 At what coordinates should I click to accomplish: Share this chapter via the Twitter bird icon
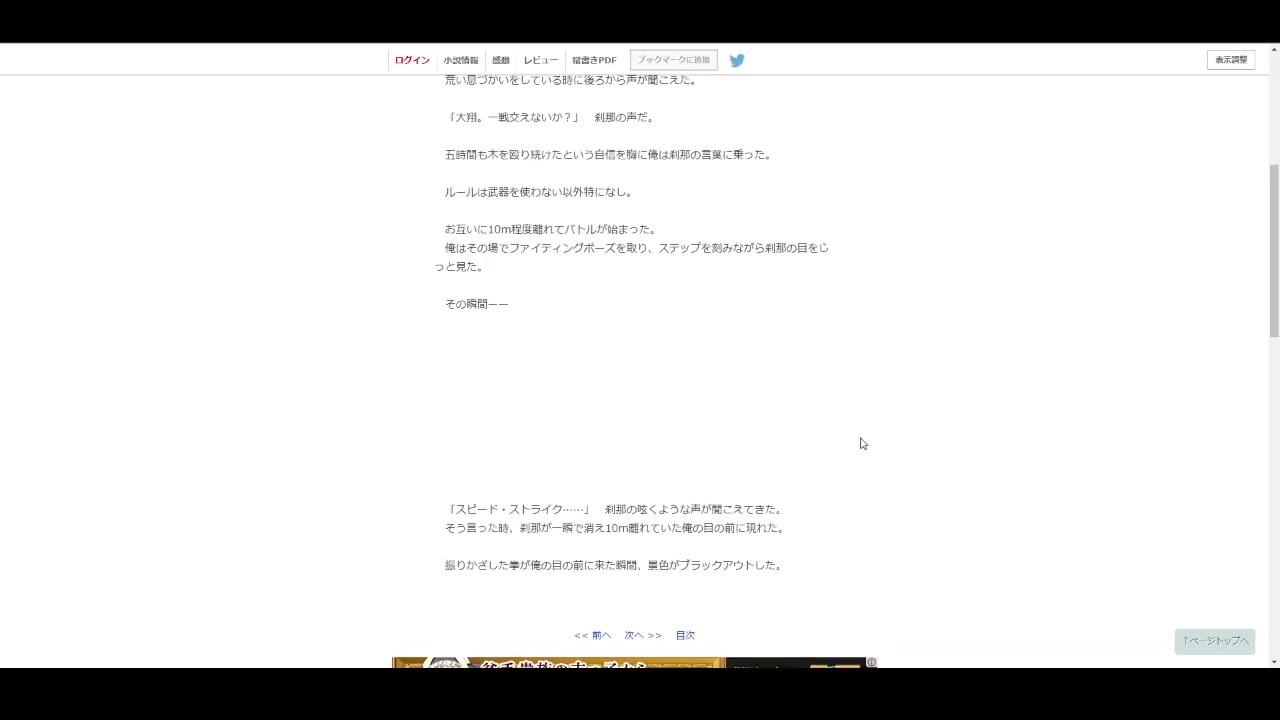pyautogui.click(x=737, y=60)
